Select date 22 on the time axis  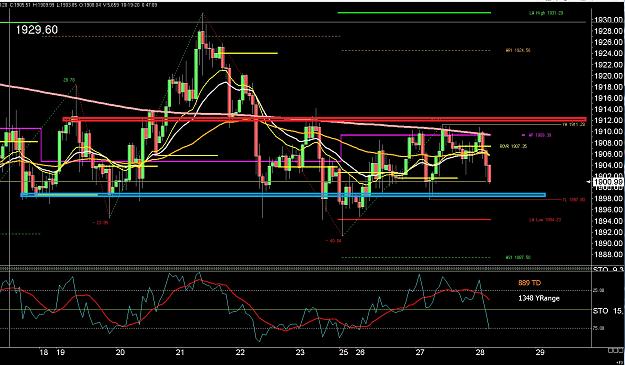(240, 352)
